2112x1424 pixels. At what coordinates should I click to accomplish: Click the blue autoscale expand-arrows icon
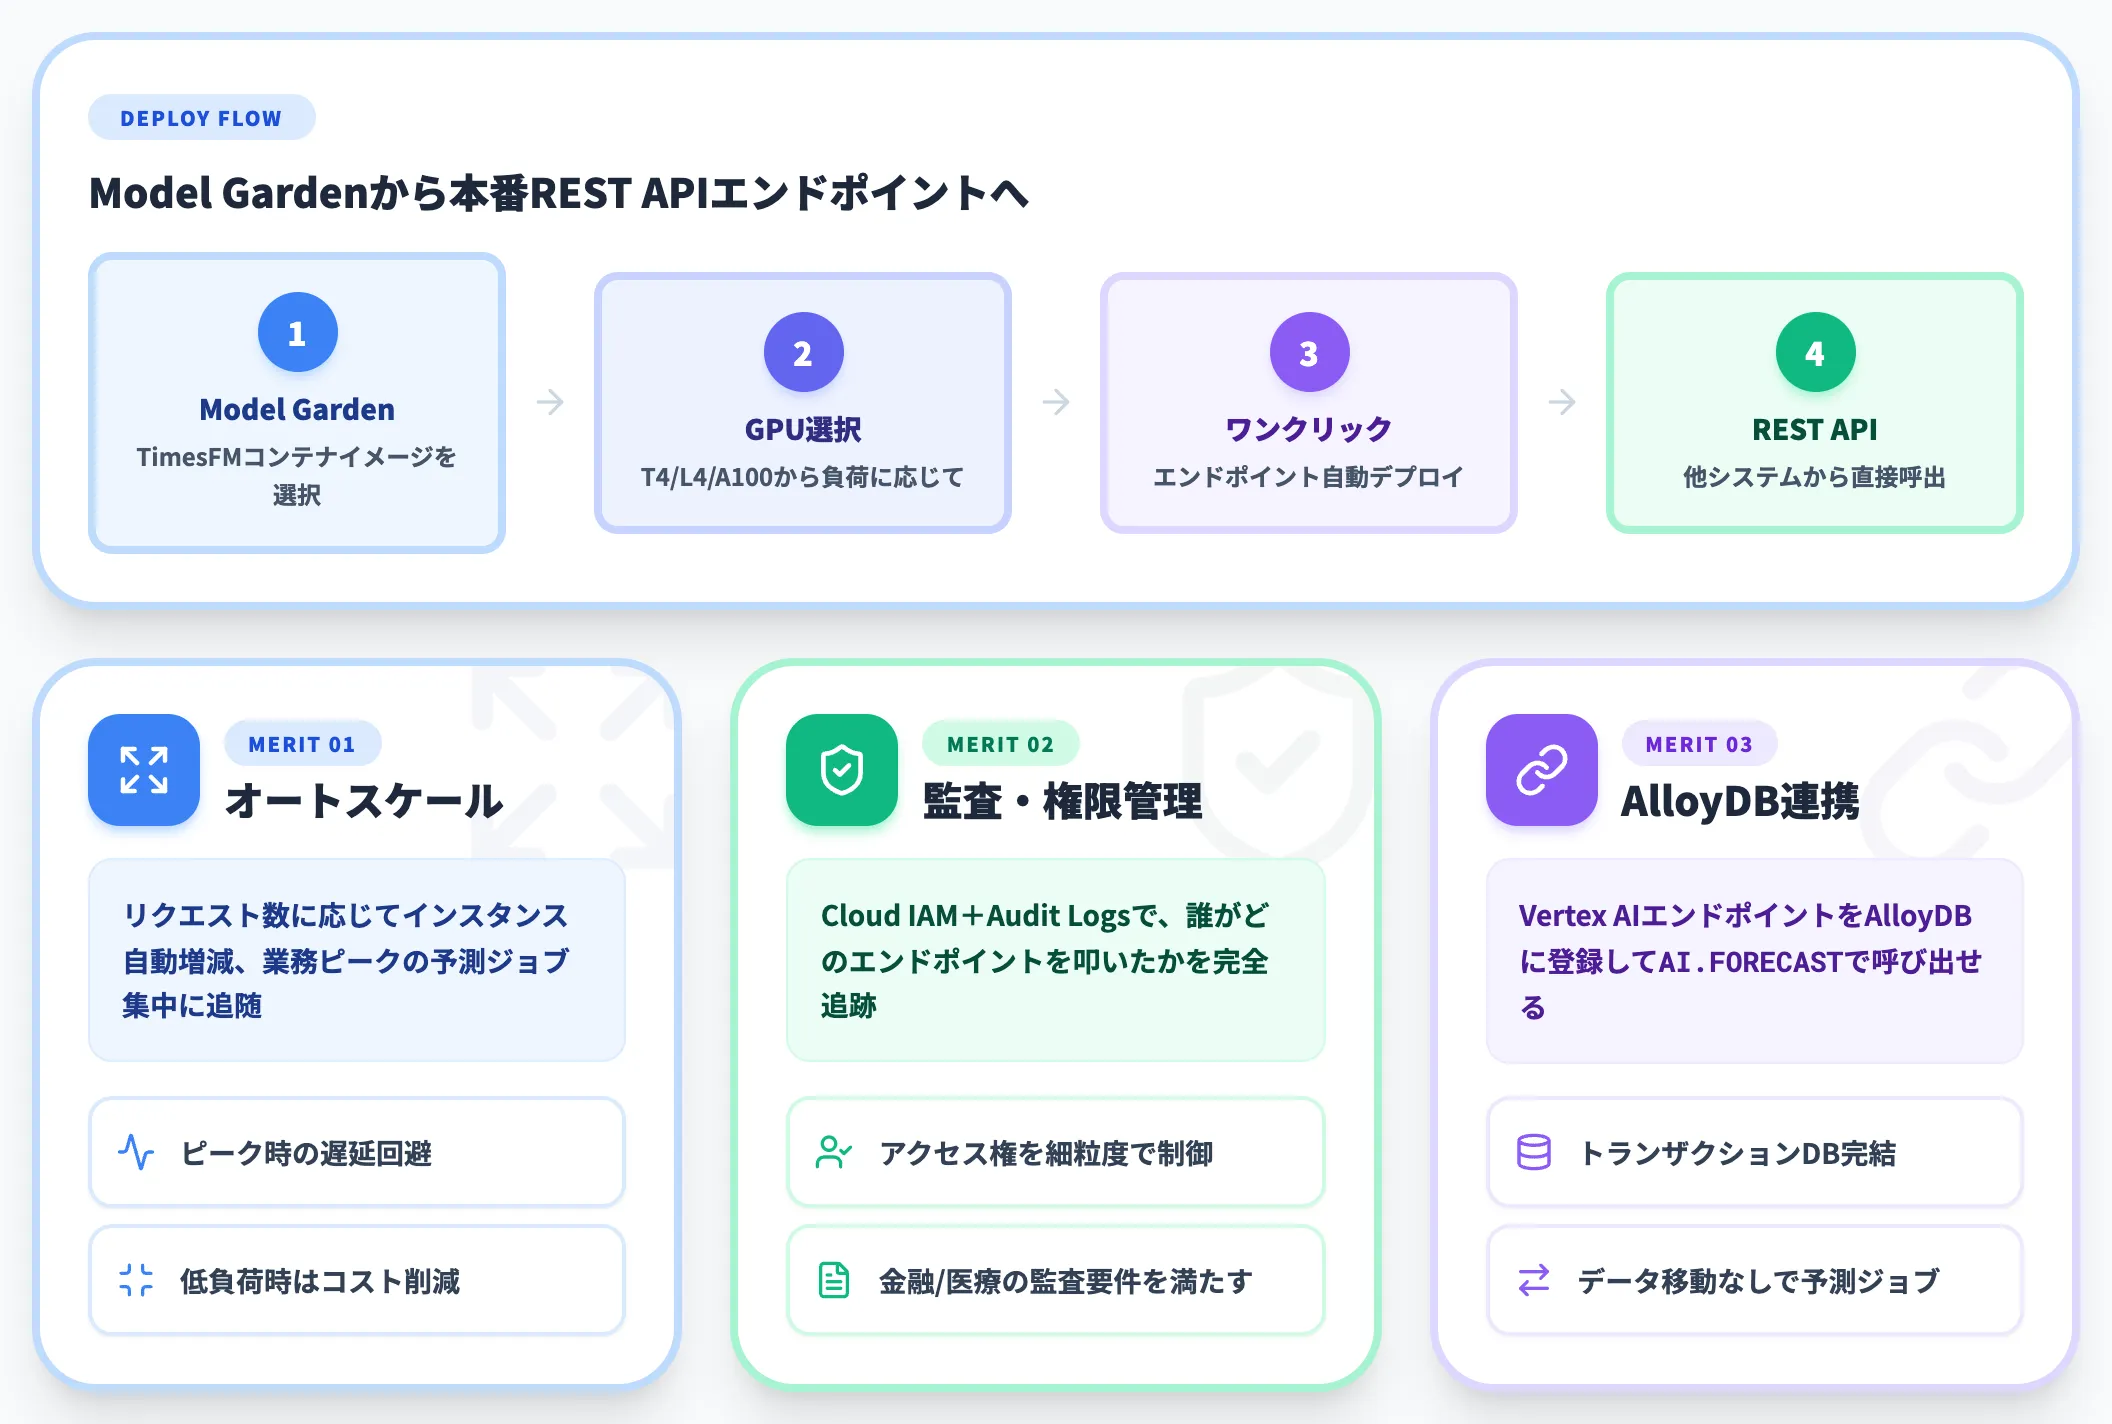pos(144,770)
